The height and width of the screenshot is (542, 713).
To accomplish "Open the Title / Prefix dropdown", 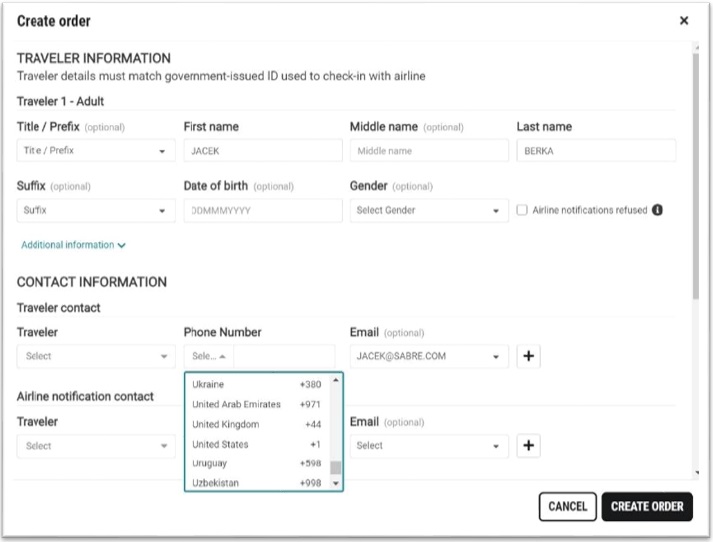I will click(96, 151).
